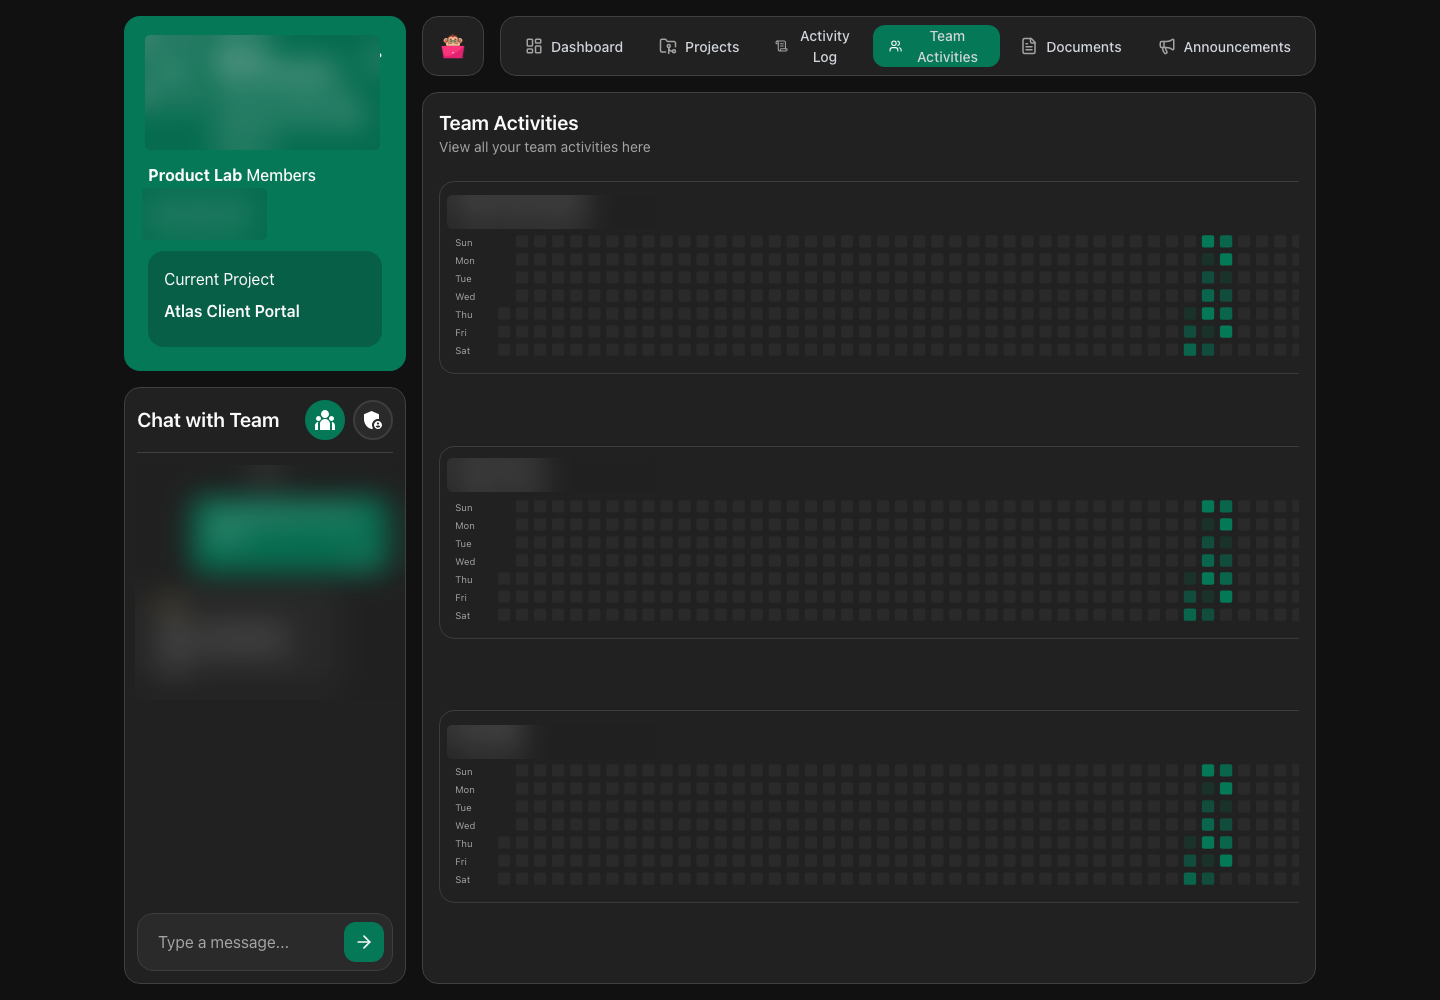View the Announcements tab
The image size is (1440, 1000).
coord(1224,46)
